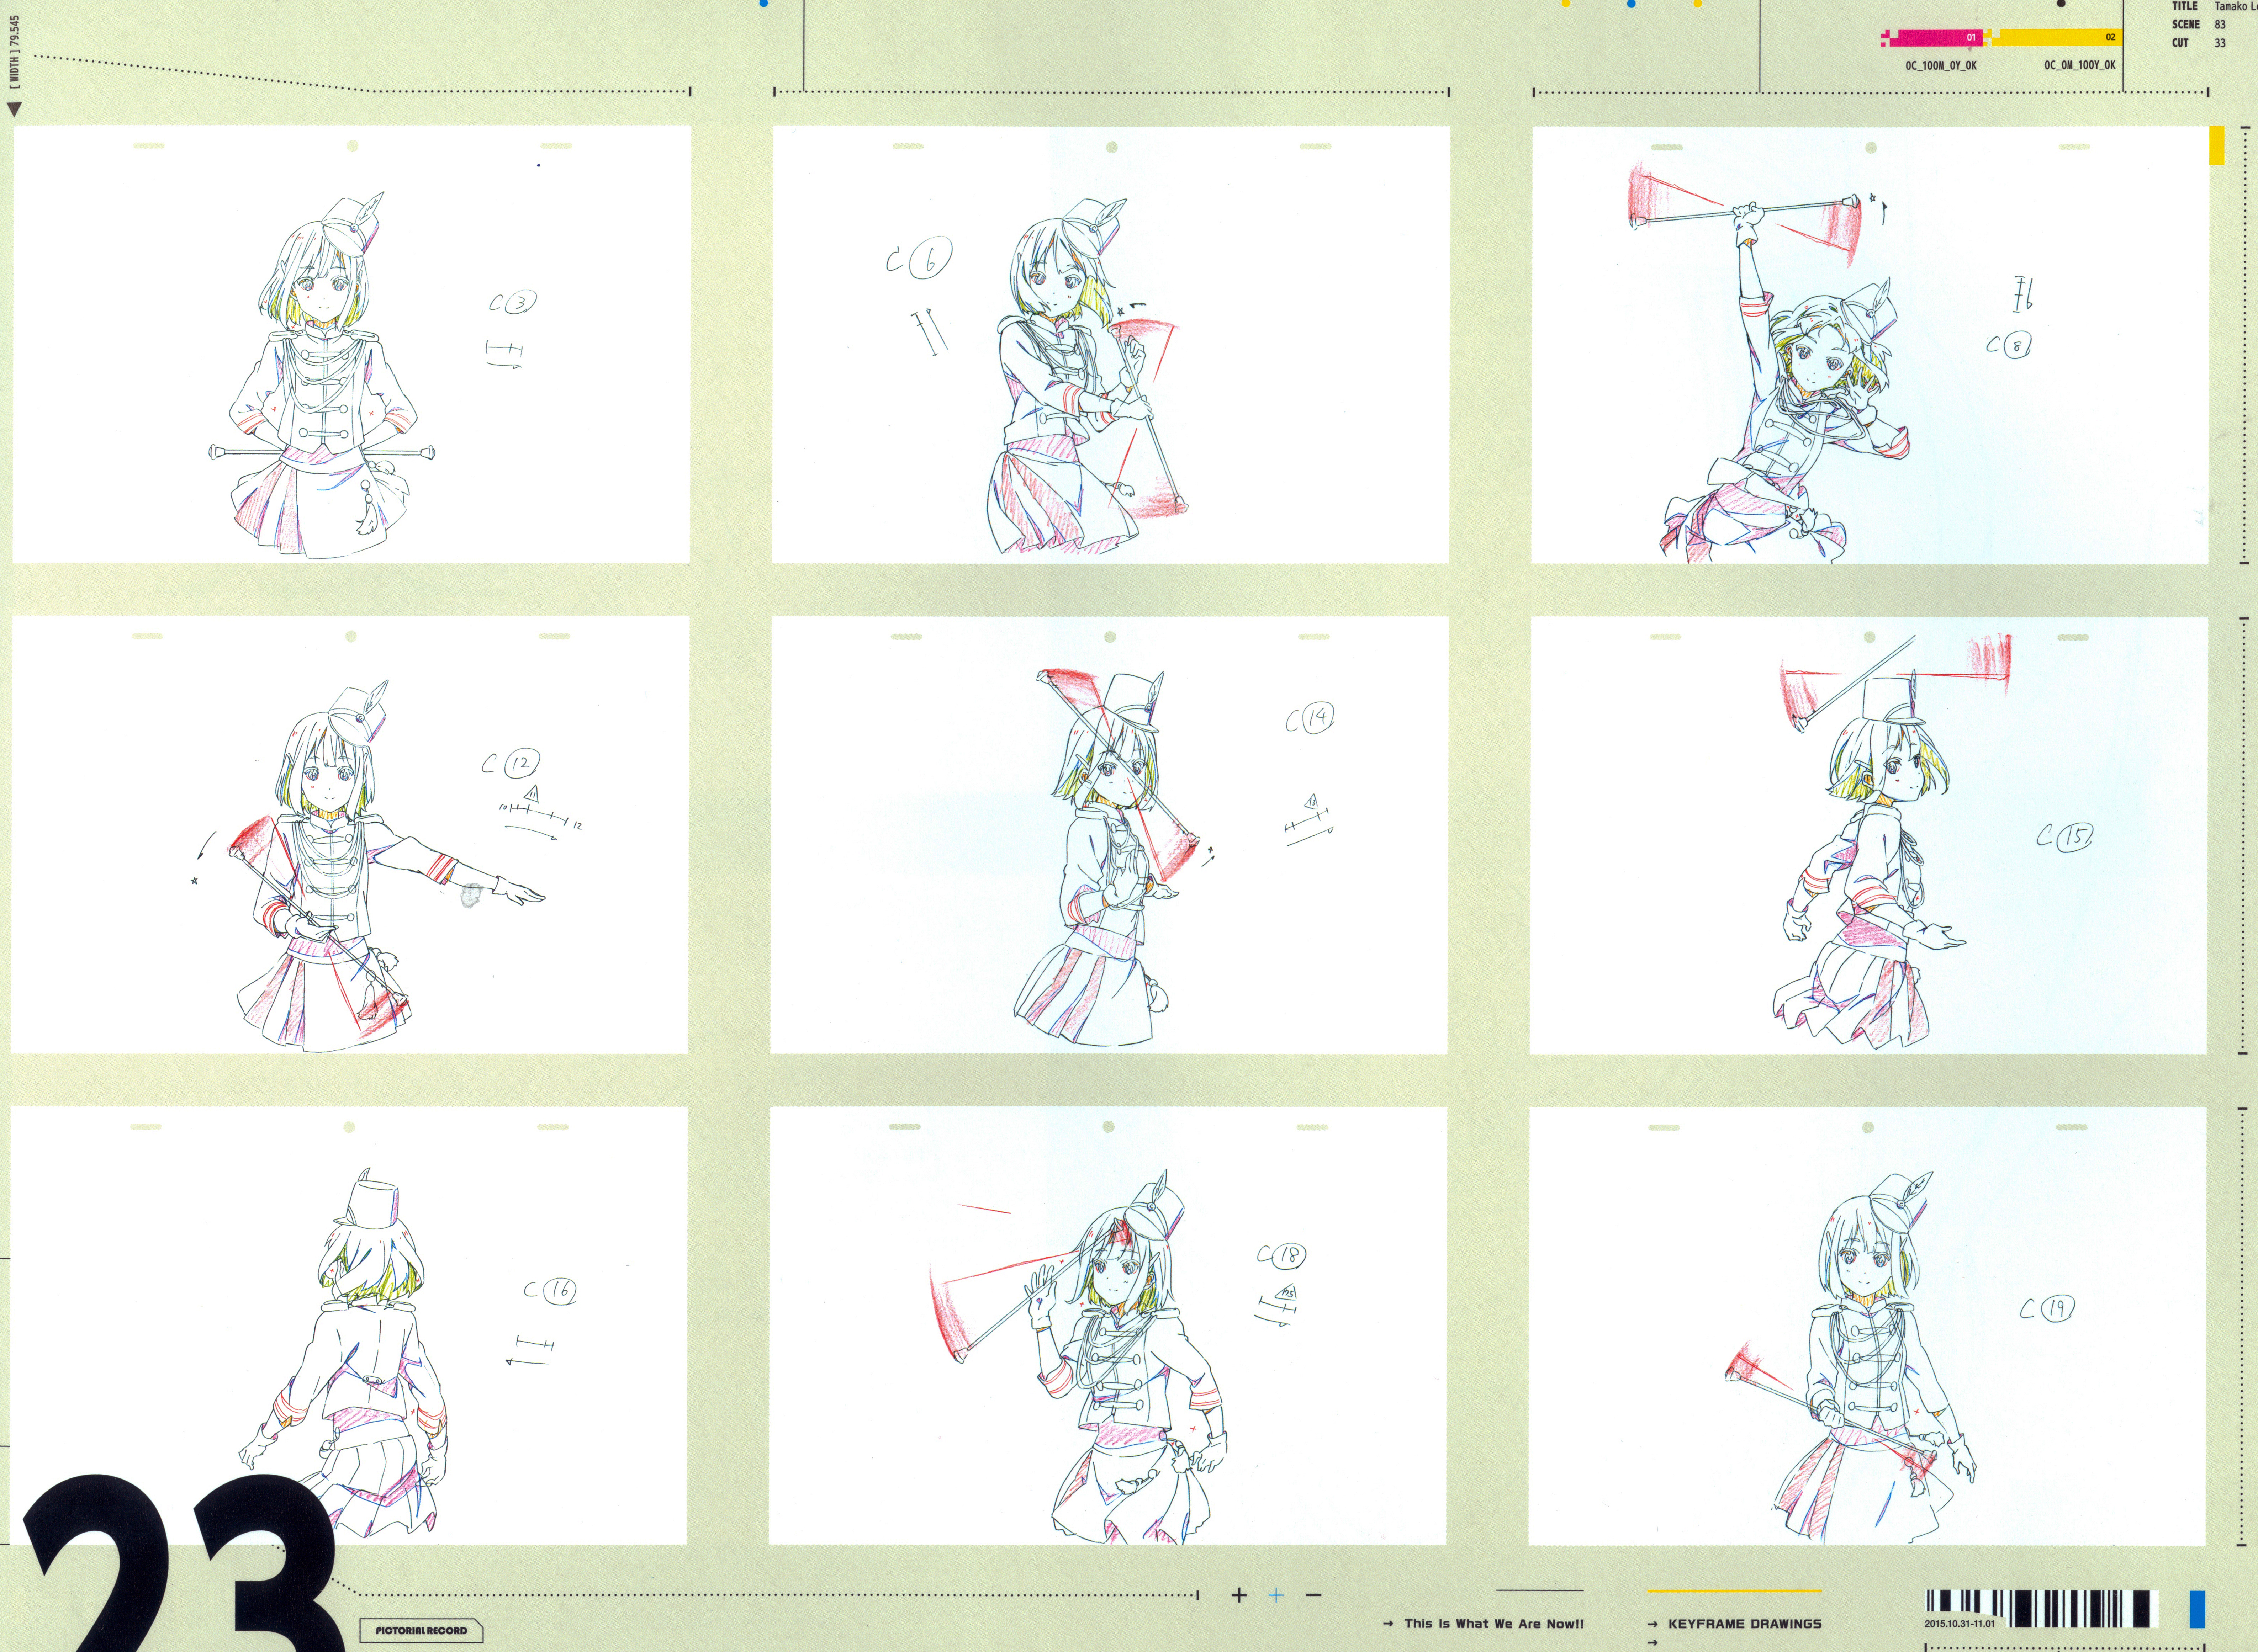Click the '[ WIDTH ] 79.545' vertical text

(14, 52)
